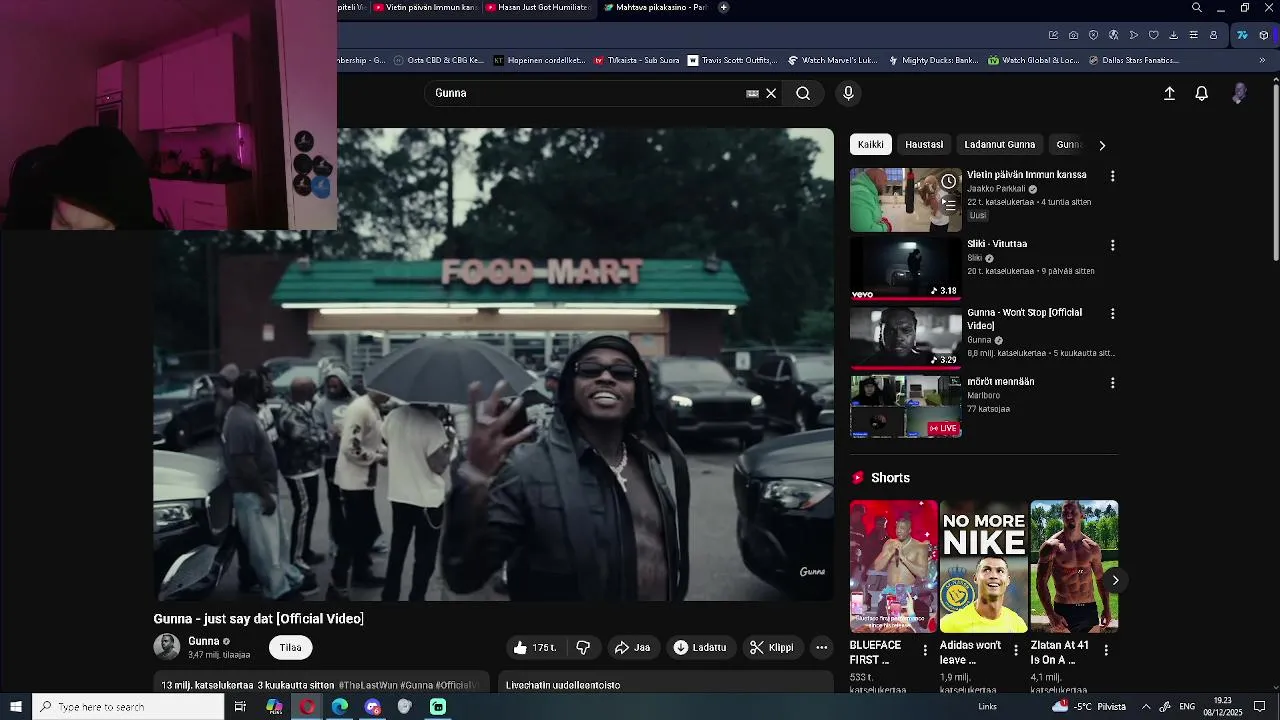Screen dimensions: 1280x720
Task: Dislike the Gunna video
Action: point(583,648)
